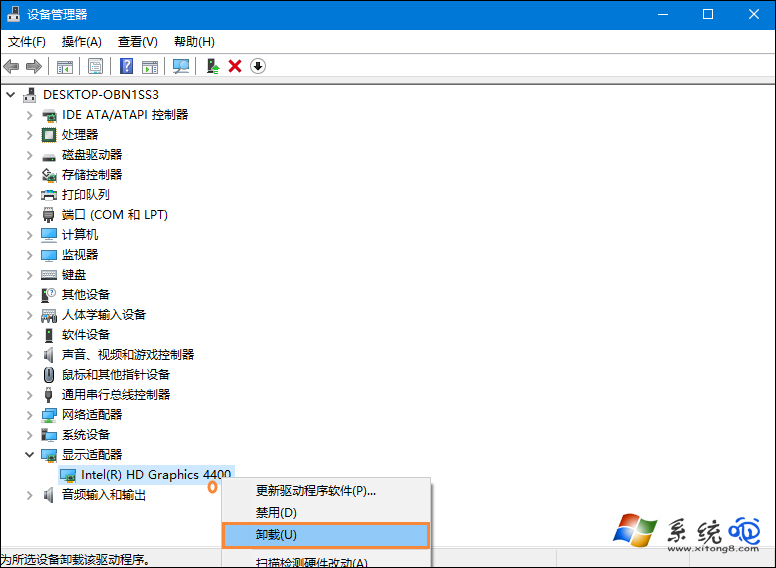
Task: Select the 声音、视频和游戏控制器 tree item
Action: 128,355
